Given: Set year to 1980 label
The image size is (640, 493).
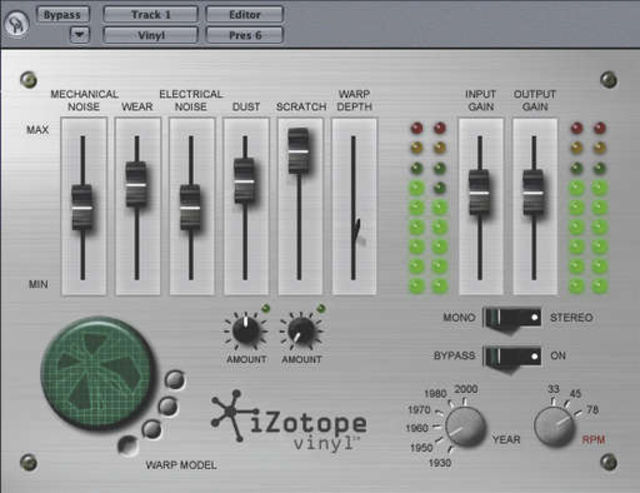Looking at the screenshot, I should (x=435, y=394).
